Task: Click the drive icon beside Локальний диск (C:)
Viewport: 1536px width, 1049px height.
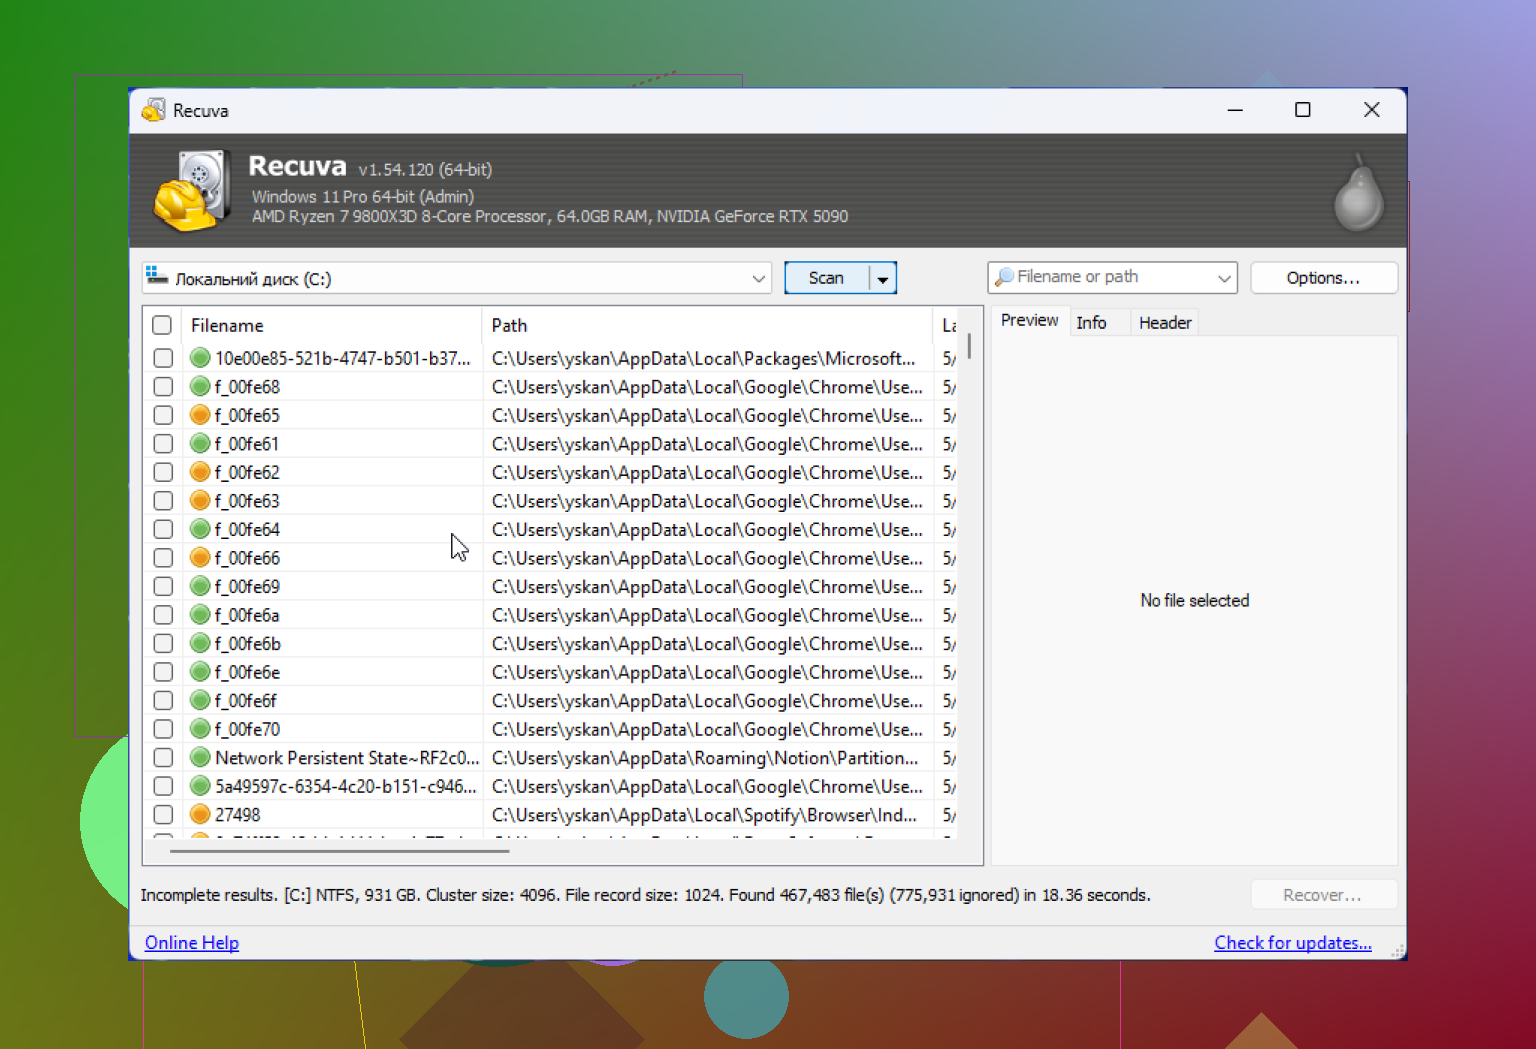Action: tap(157, 277)
